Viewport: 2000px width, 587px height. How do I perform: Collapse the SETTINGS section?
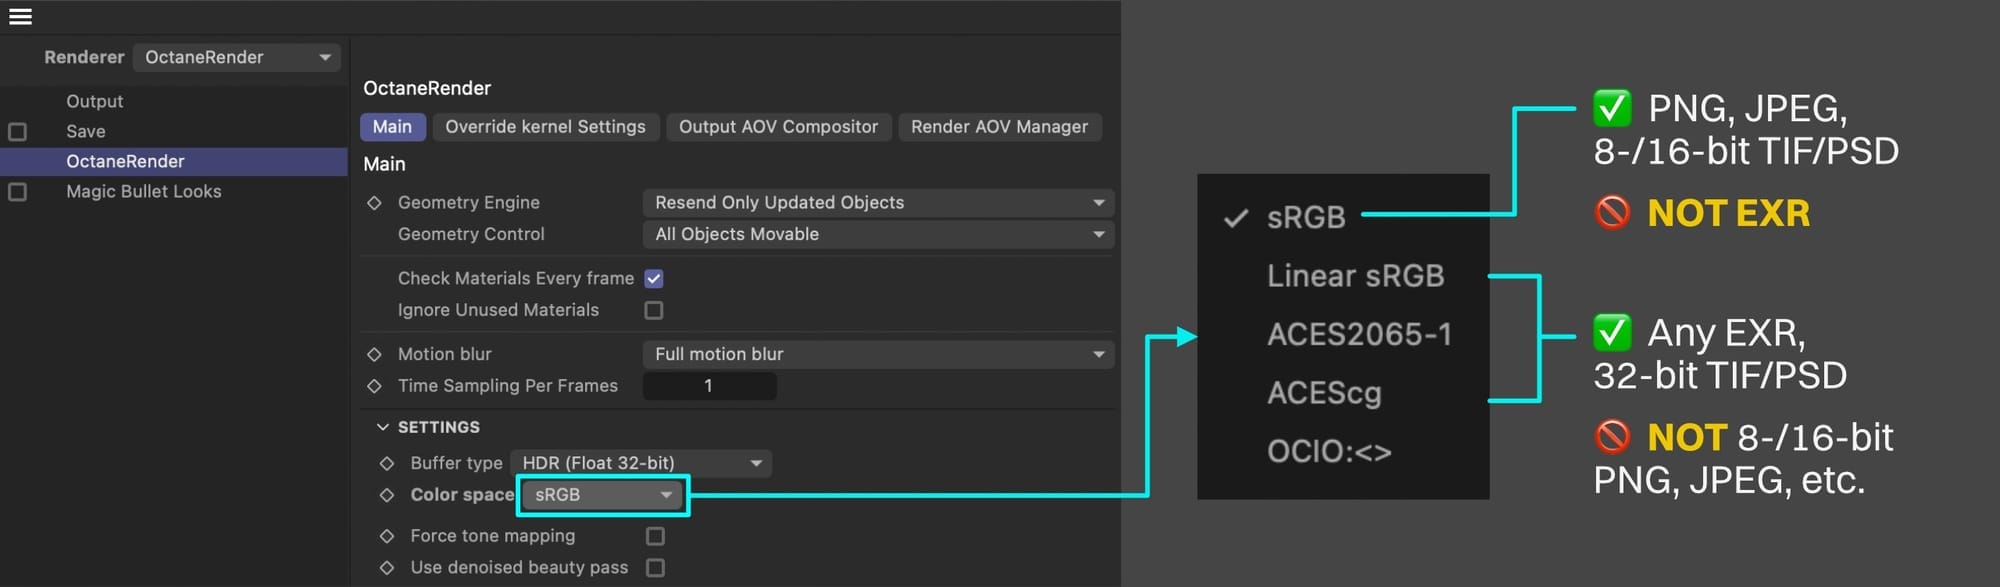point(382,427)
